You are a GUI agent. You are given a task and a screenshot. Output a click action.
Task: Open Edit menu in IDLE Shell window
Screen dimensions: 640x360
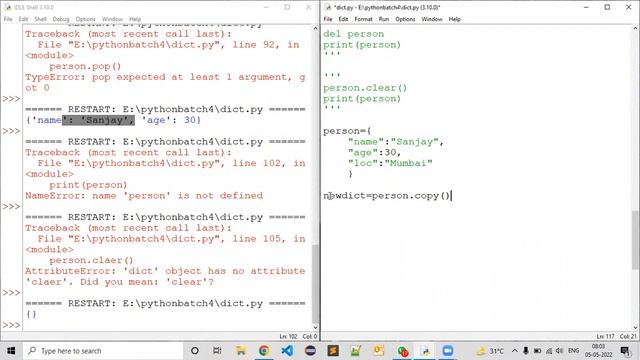click(23, 19)
